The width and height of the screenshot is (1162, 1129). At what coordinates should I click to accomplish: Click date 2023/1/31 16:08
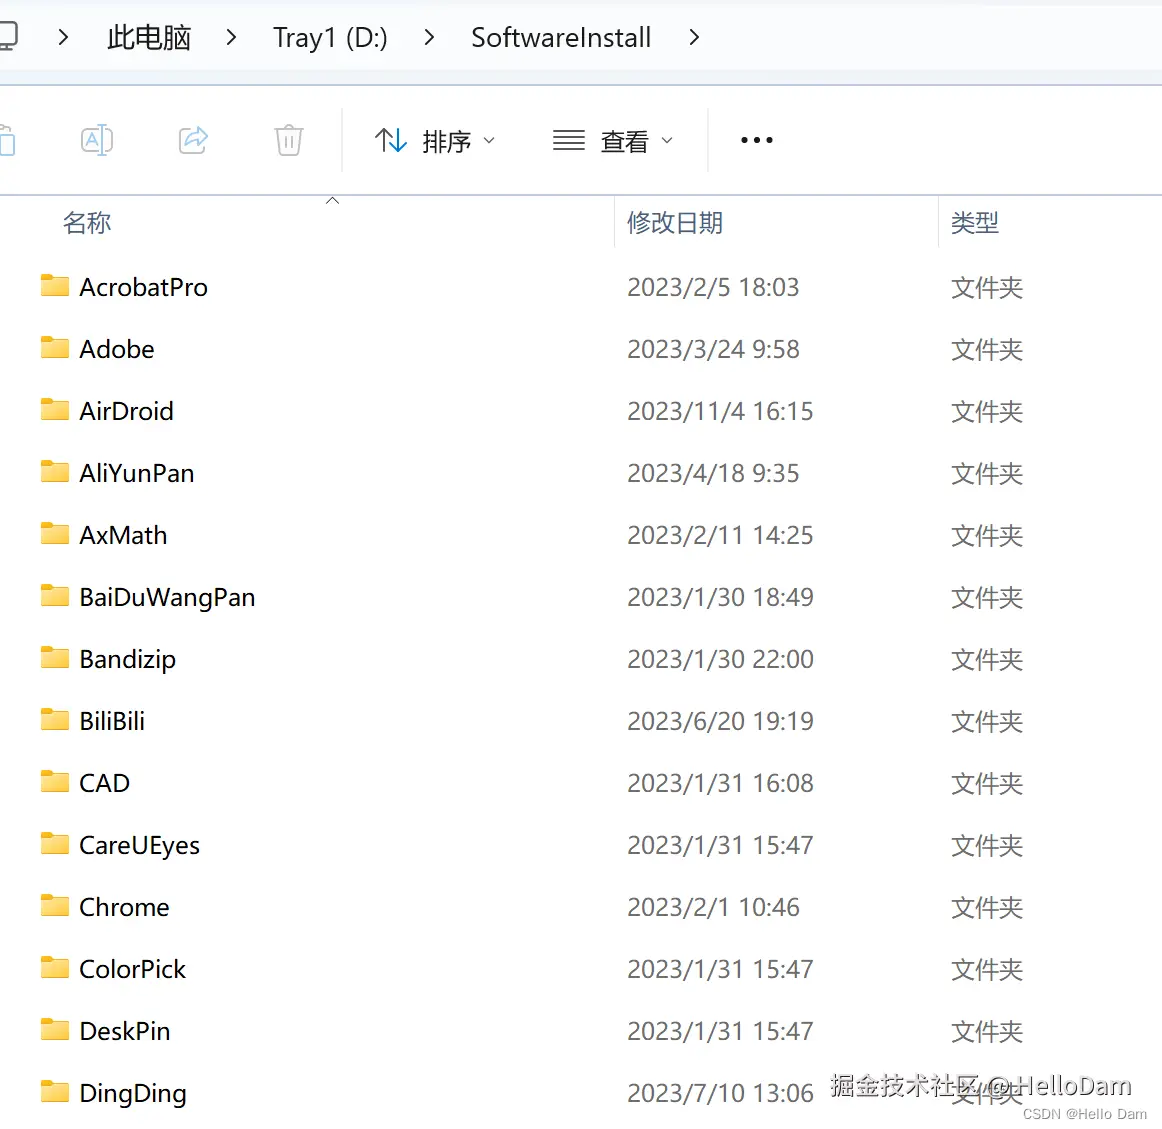[x=720, y=784]
